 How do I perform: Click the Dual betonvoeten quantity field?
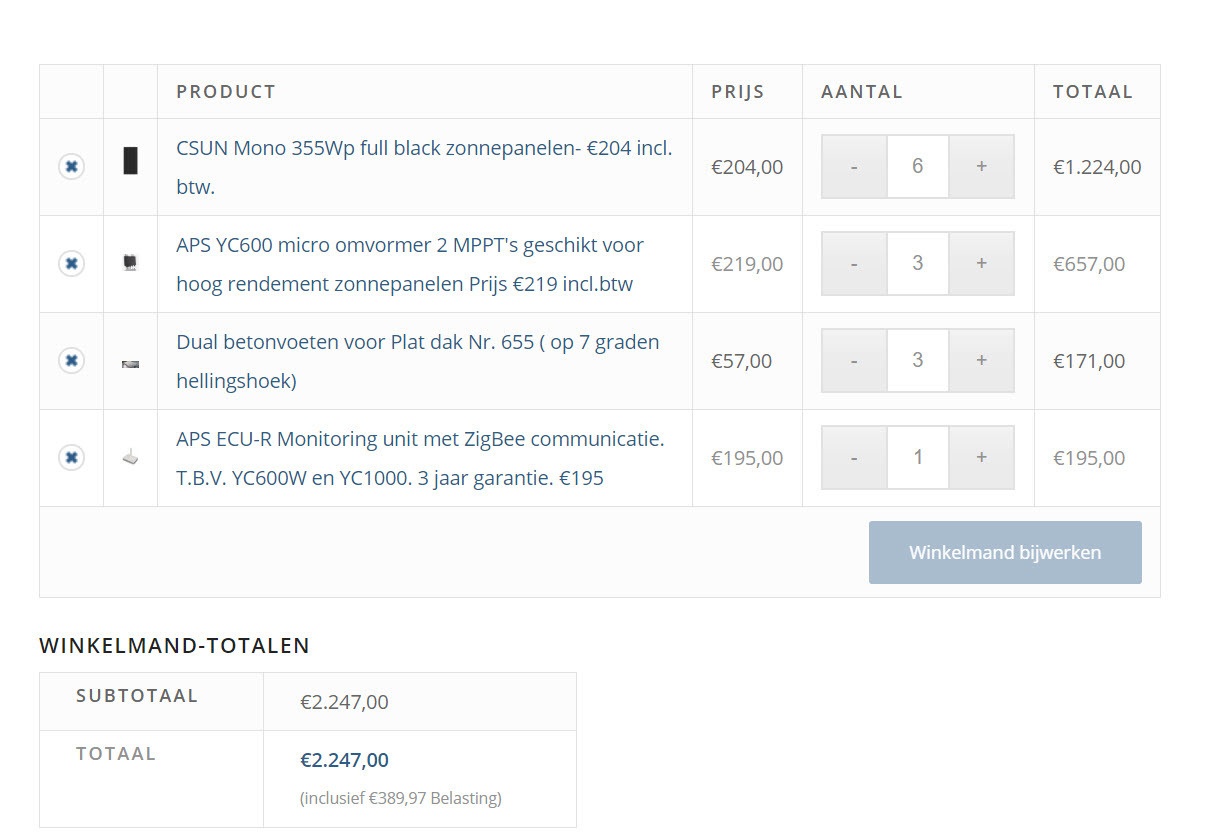tap(917, 360)
